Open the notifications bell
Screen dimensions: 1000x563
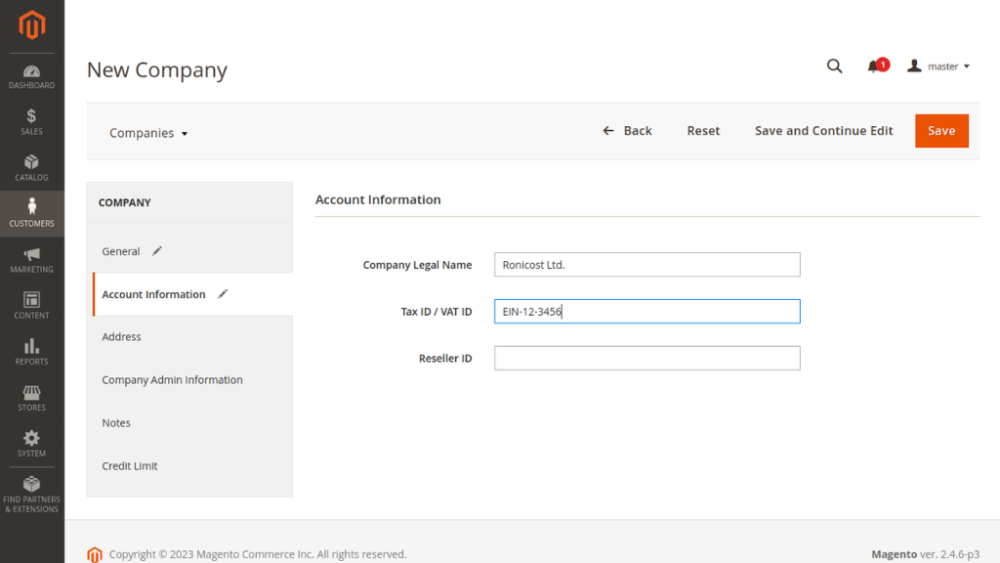pos(877,66)
